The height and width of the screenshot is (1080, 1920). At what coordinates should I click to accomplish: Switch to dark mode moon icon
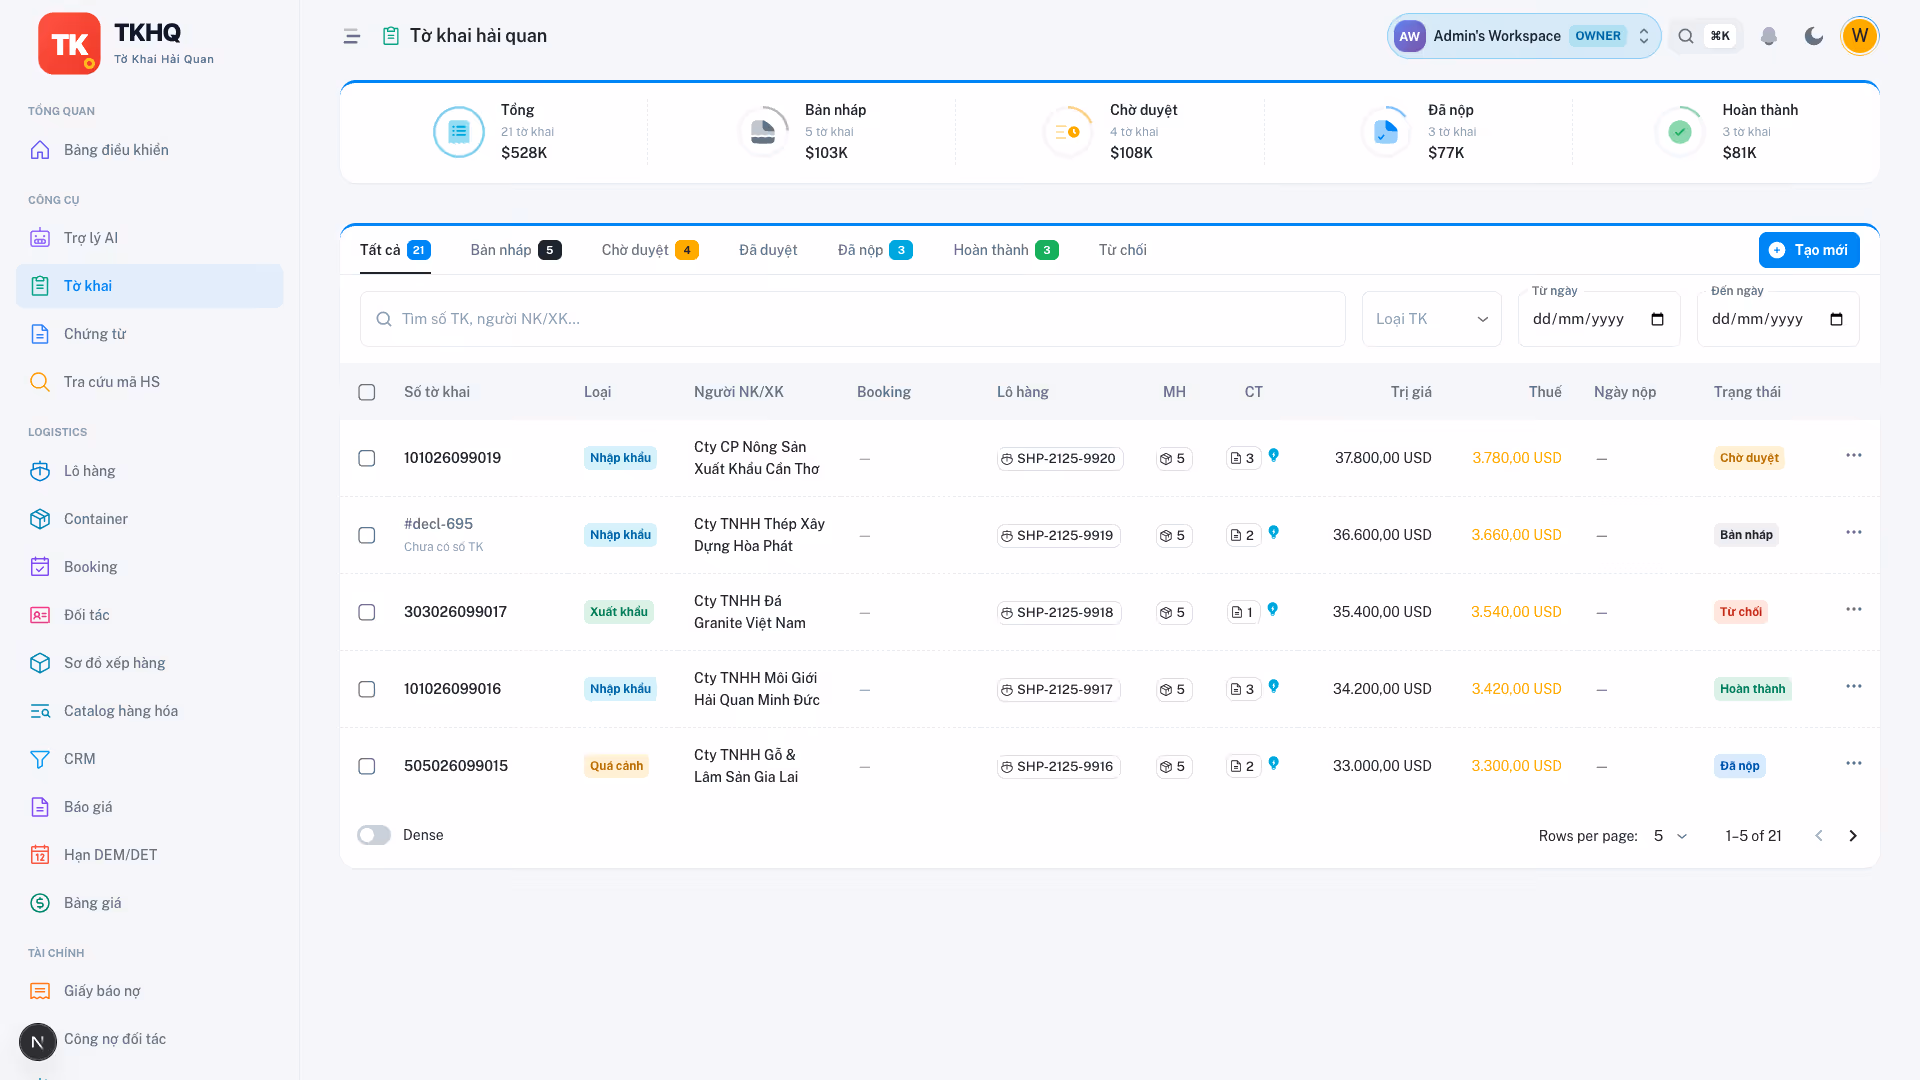[1814, 36]
